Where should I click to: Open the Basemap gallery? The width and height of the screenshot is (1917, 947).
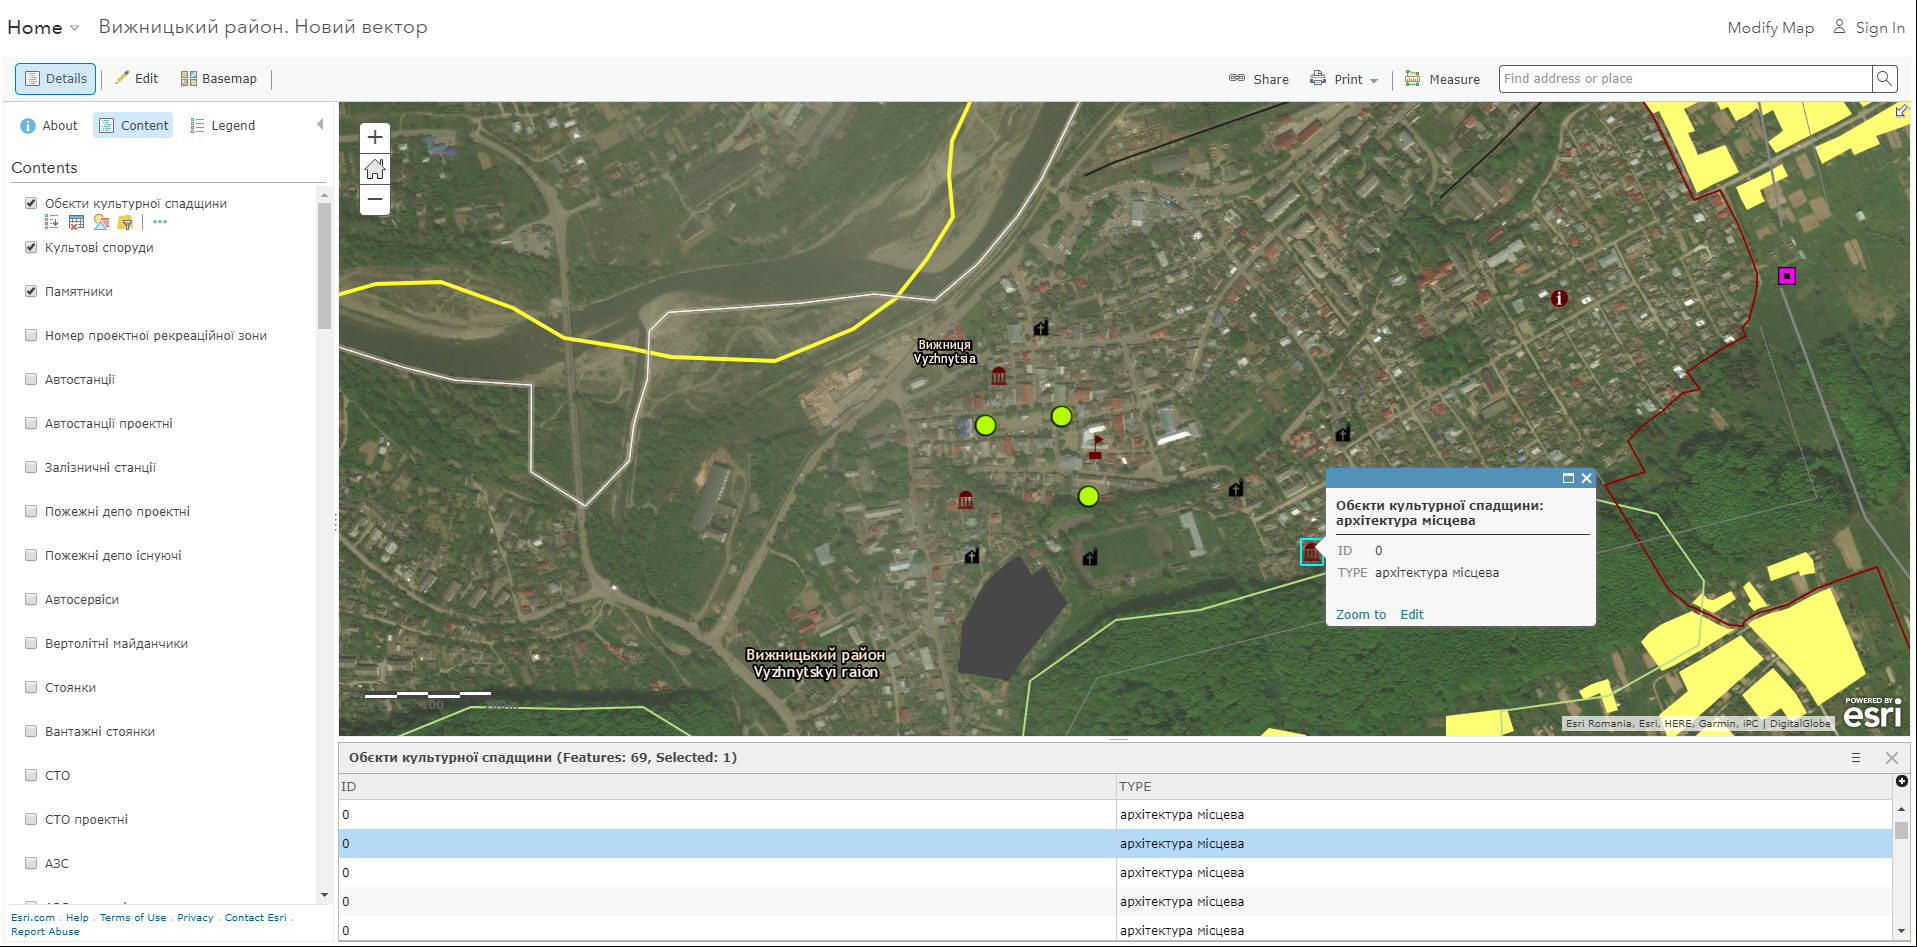pyautogui.click(x=218, y=78)
